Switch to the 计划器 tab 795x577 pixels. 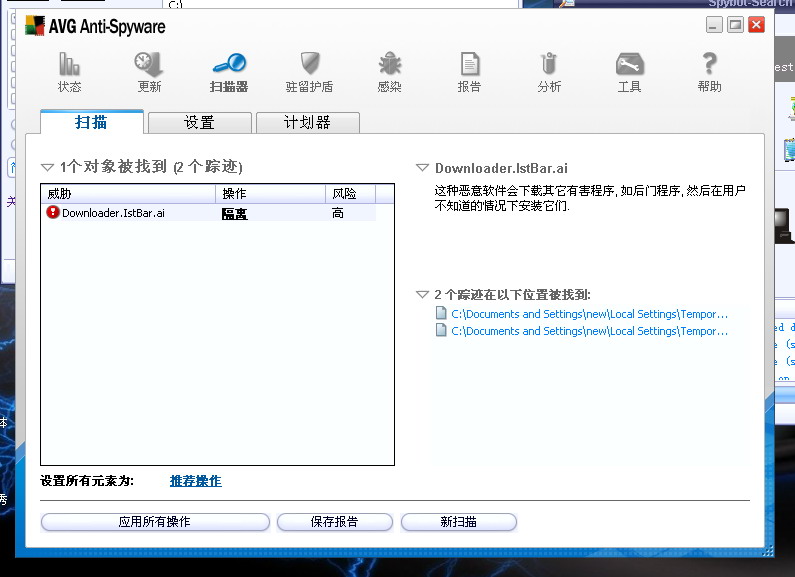308,123
